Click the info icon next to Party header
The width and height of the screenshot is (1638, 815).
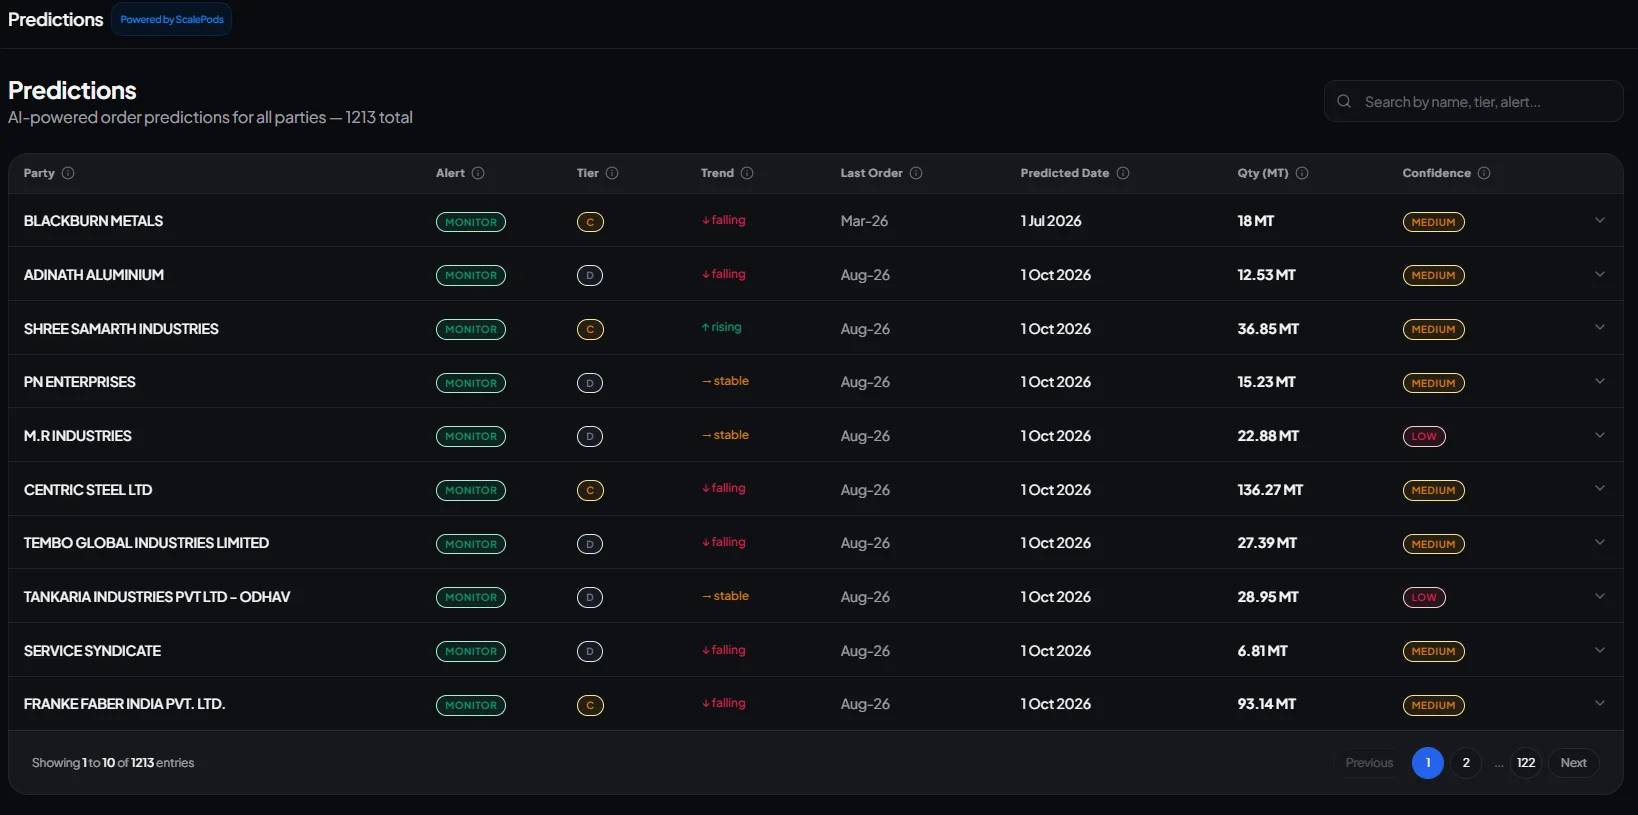(x=68, y=173)
